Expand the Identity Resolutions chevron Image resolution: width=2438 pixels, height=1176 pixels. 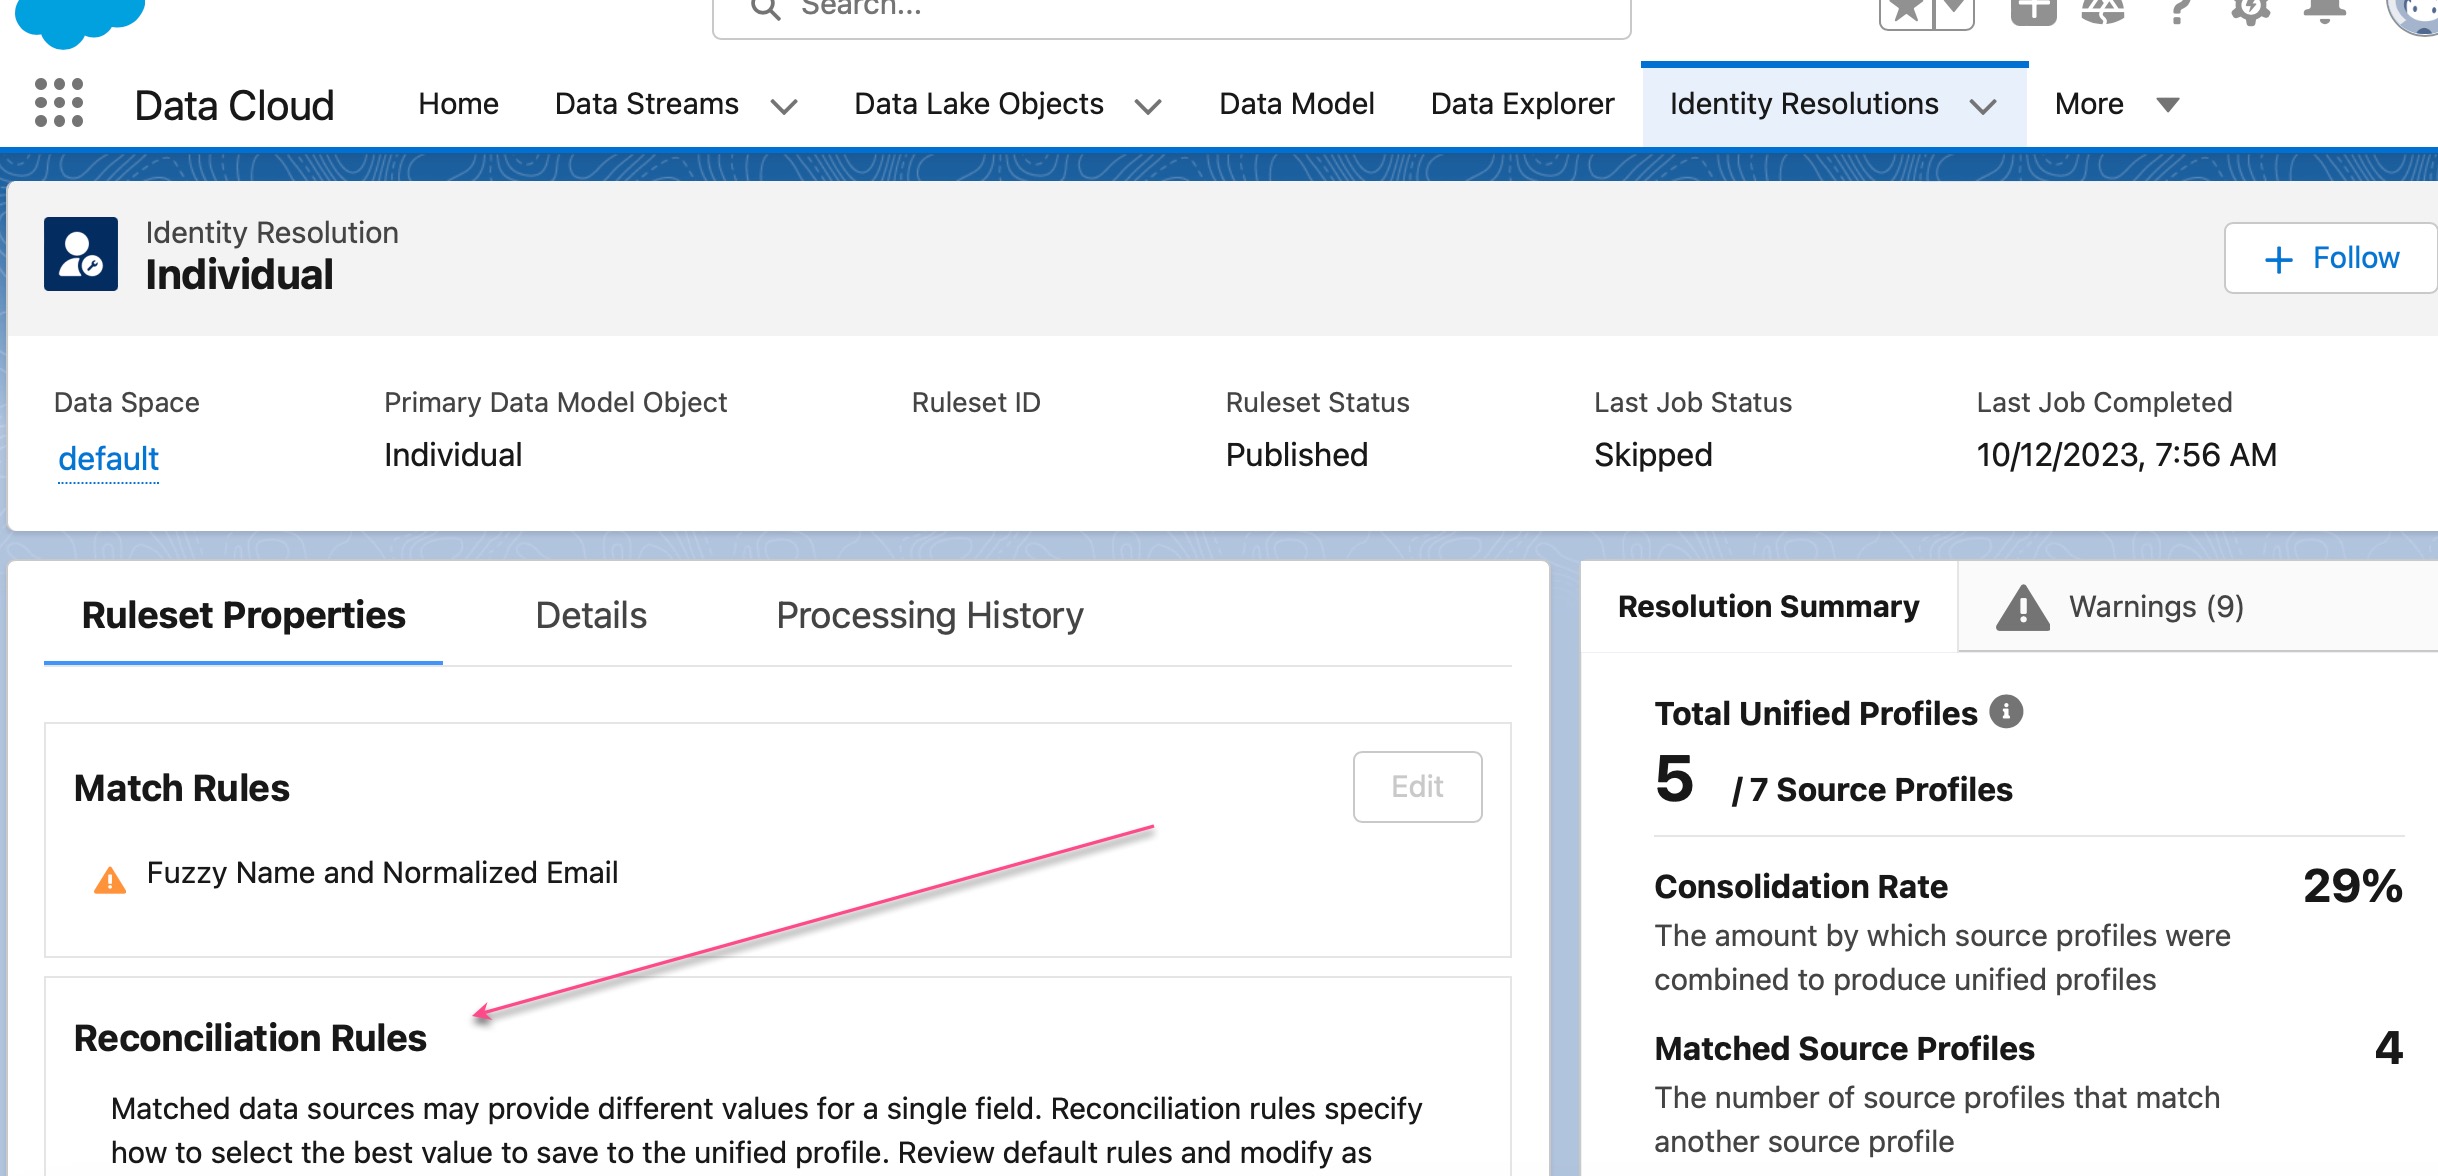click(x=1983, y=106)
